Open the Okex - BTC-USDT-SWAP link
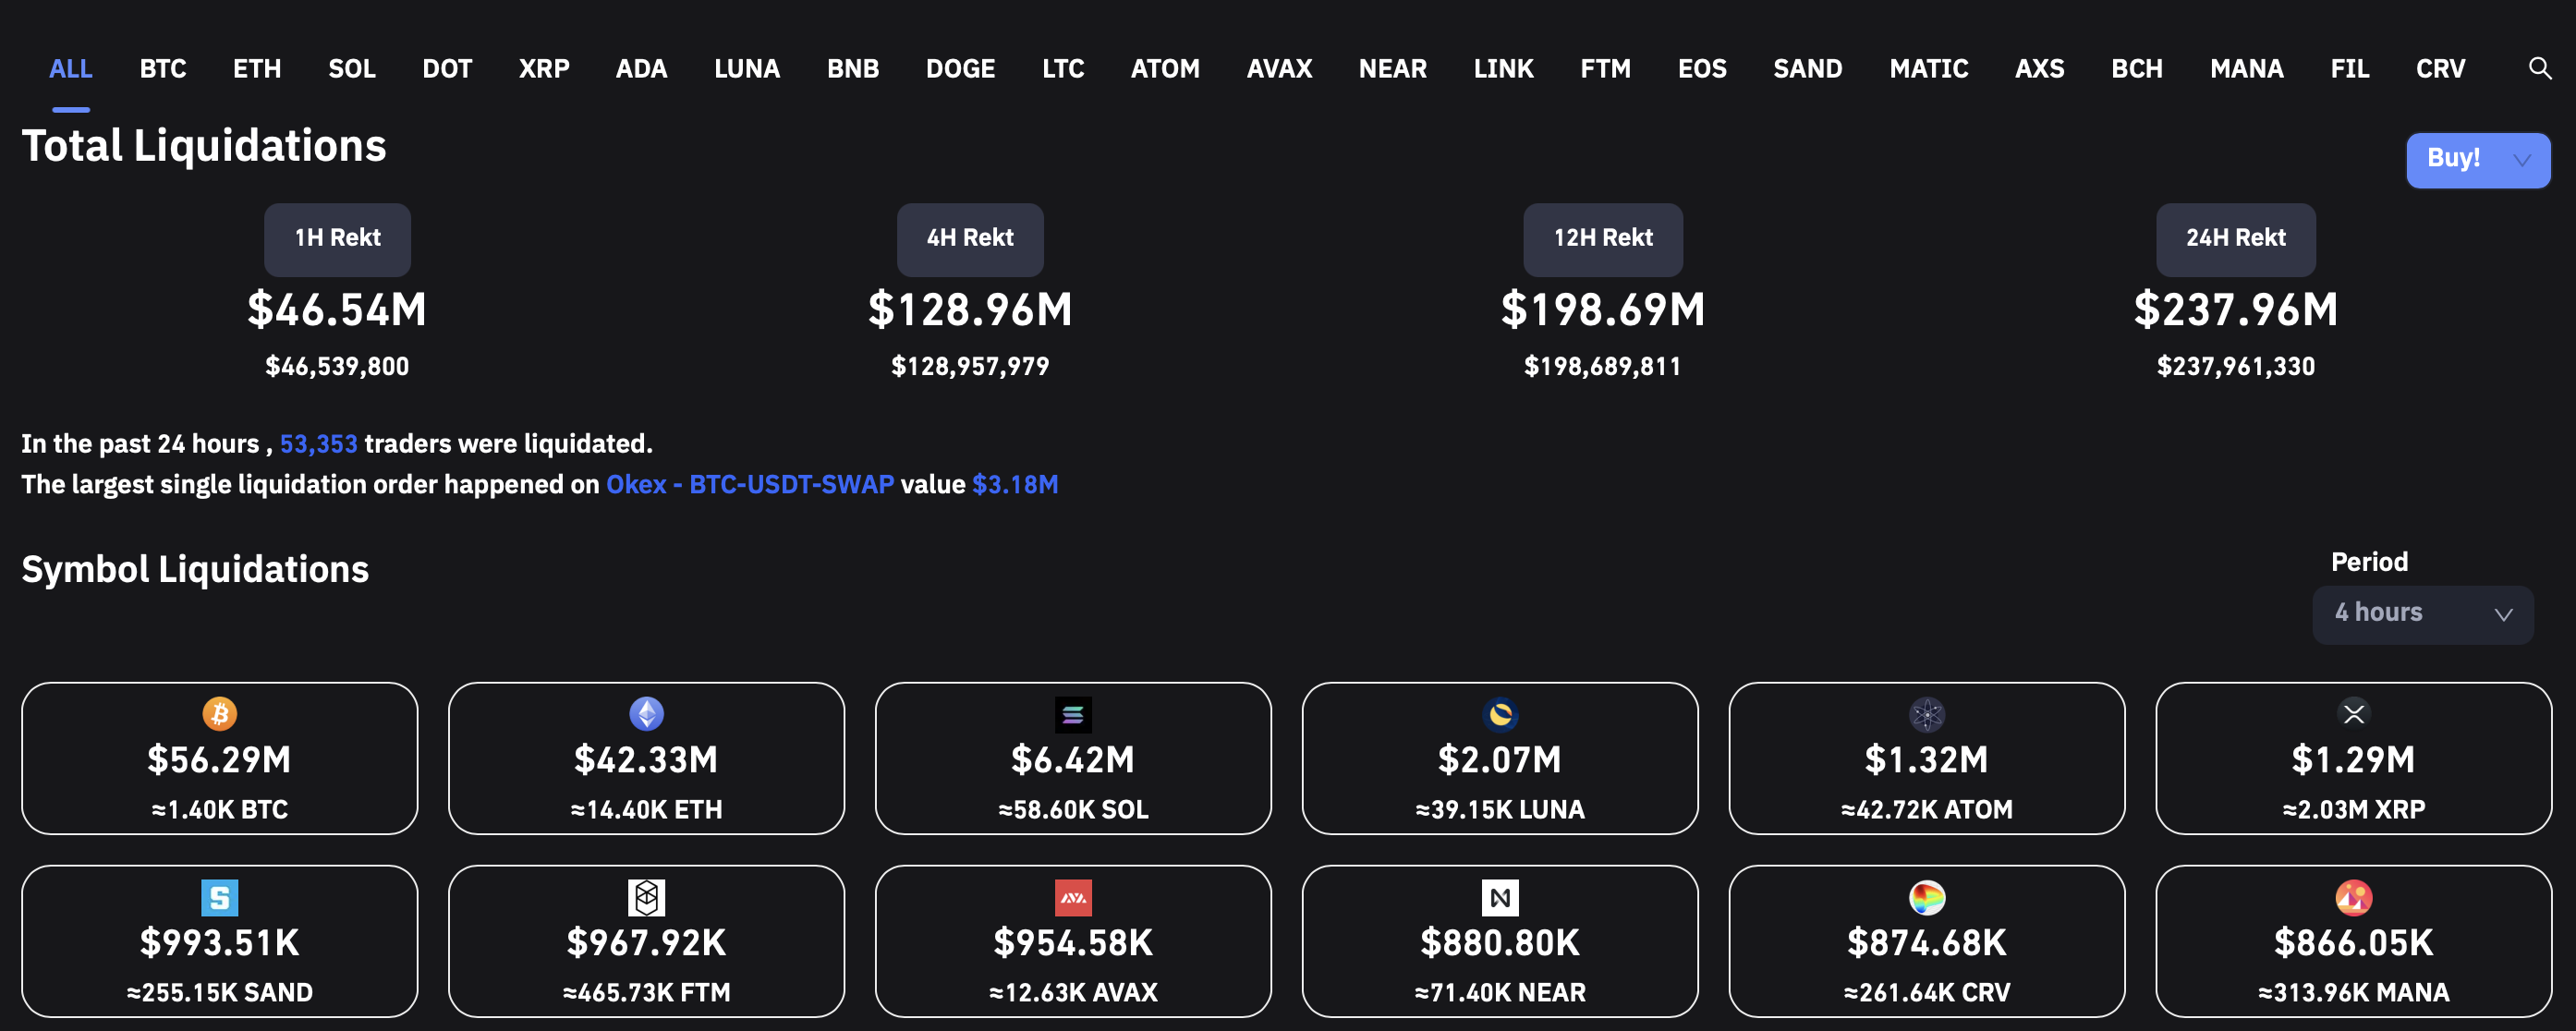 (x=749, y=485)
